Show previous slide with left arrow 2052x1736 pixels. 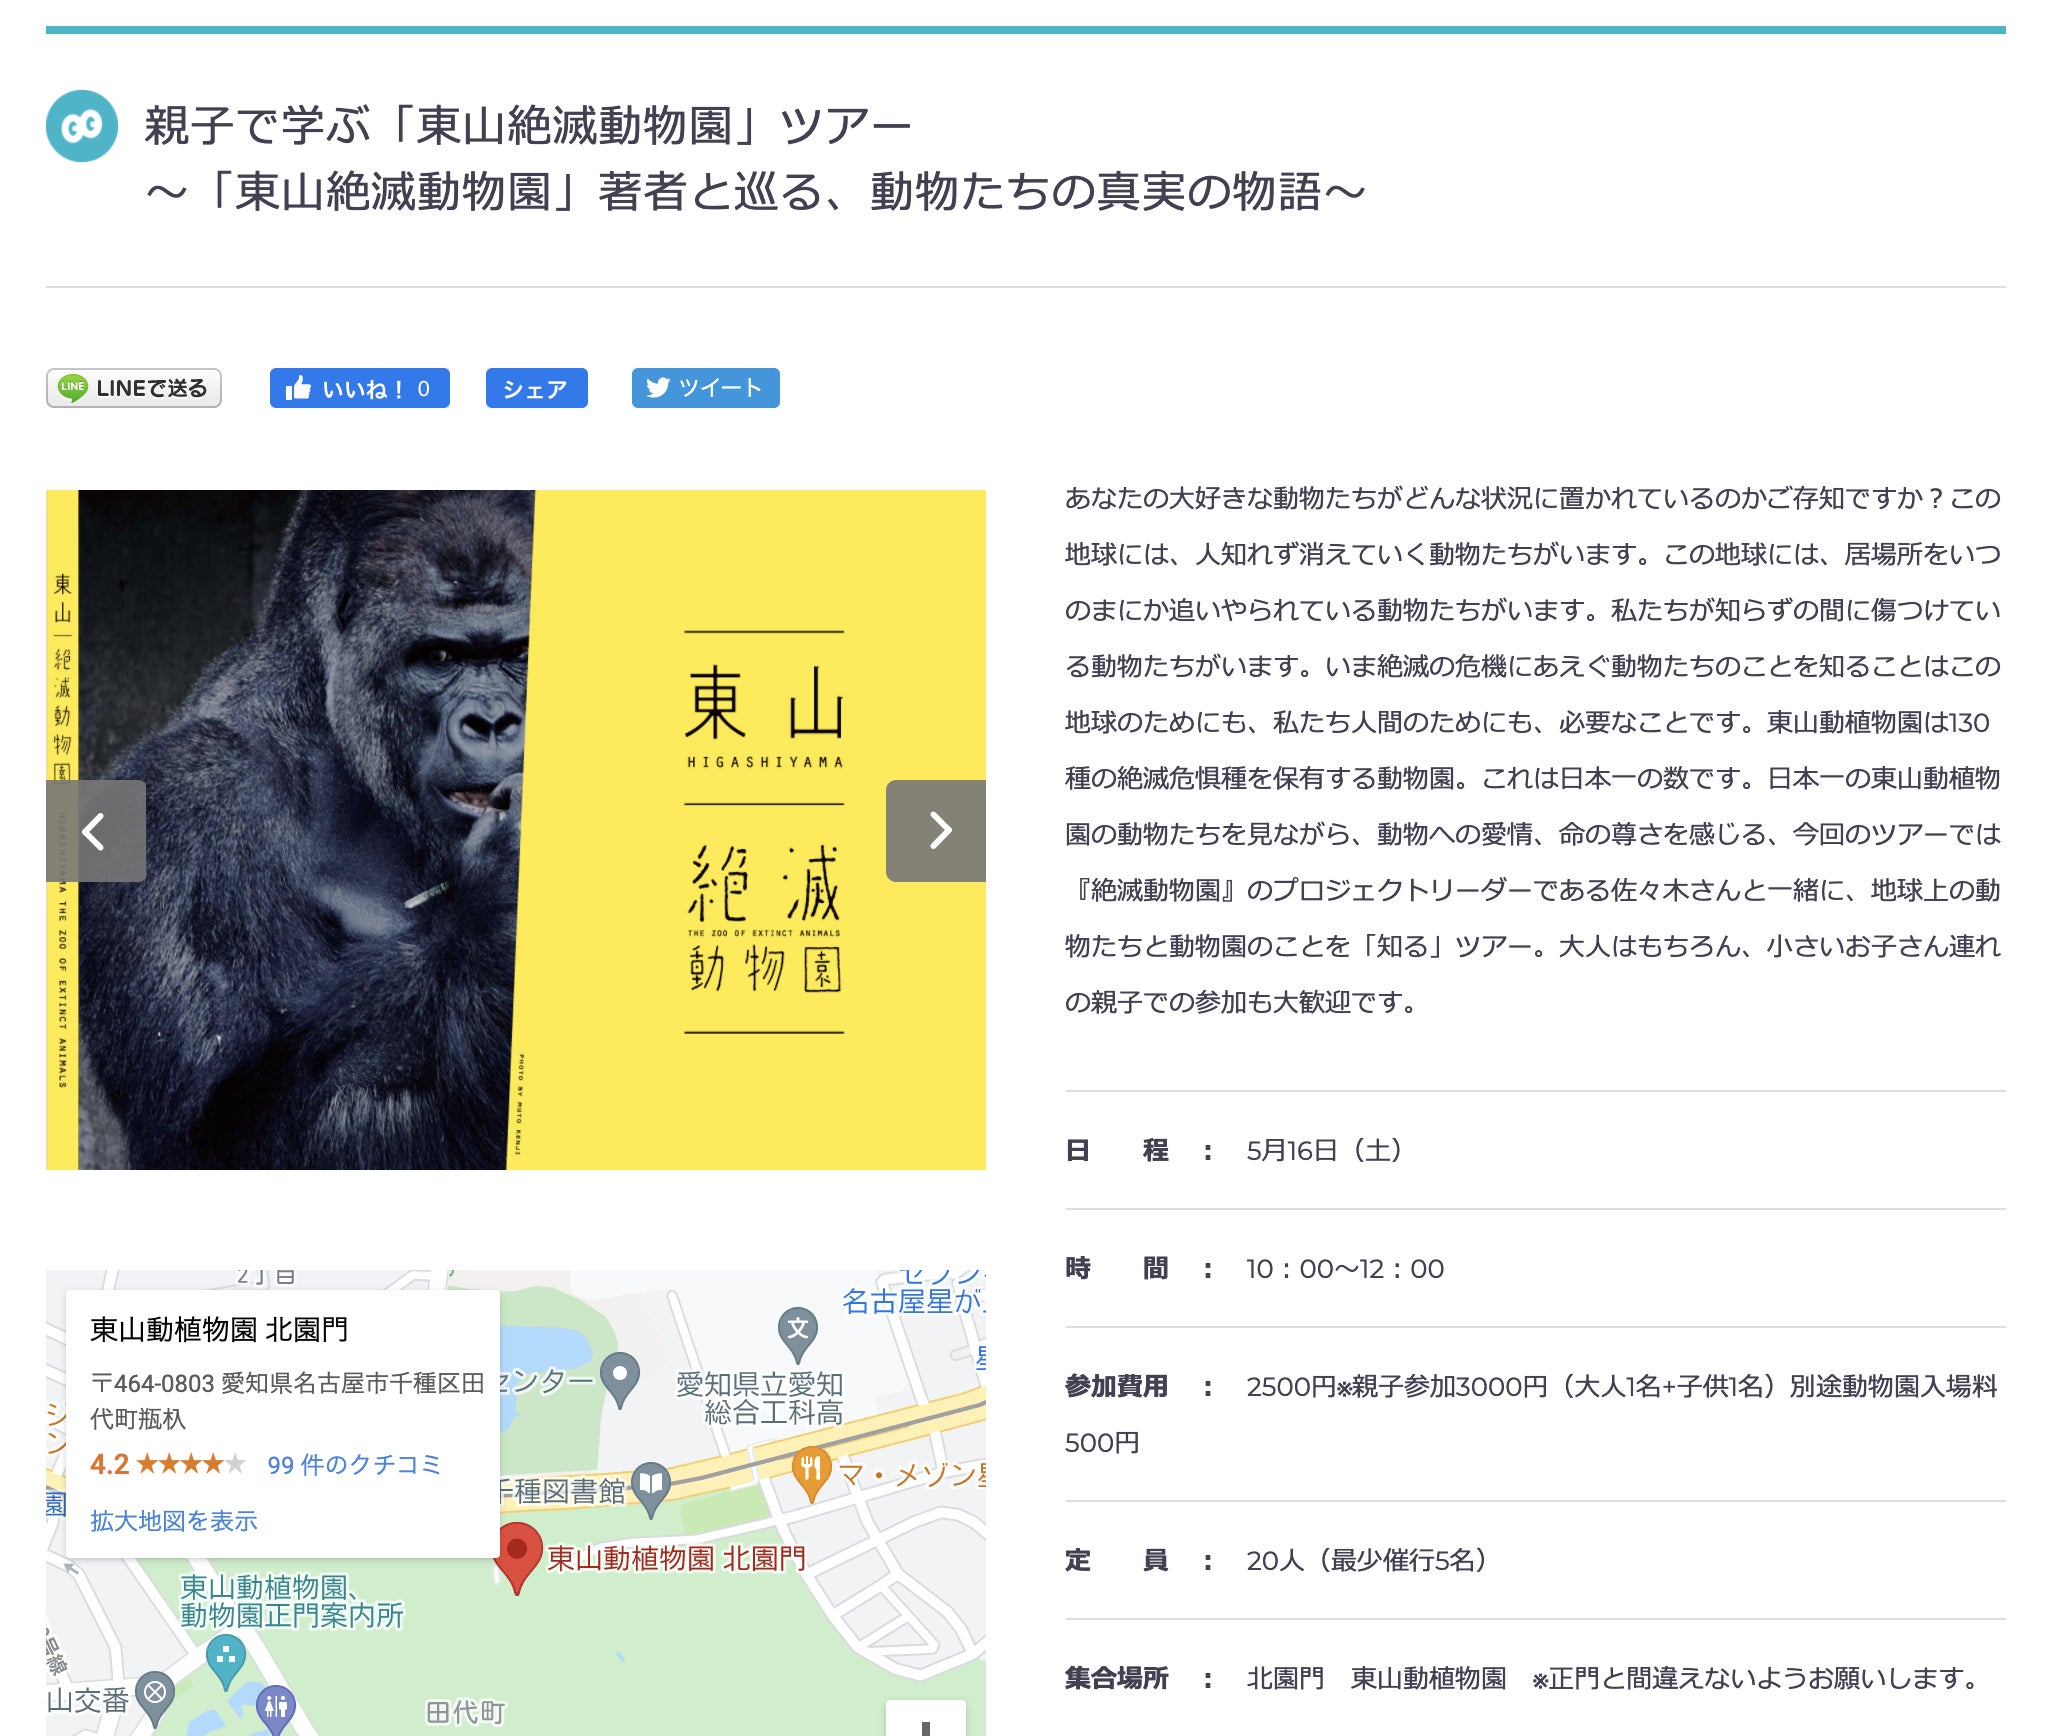pos(95,830)
